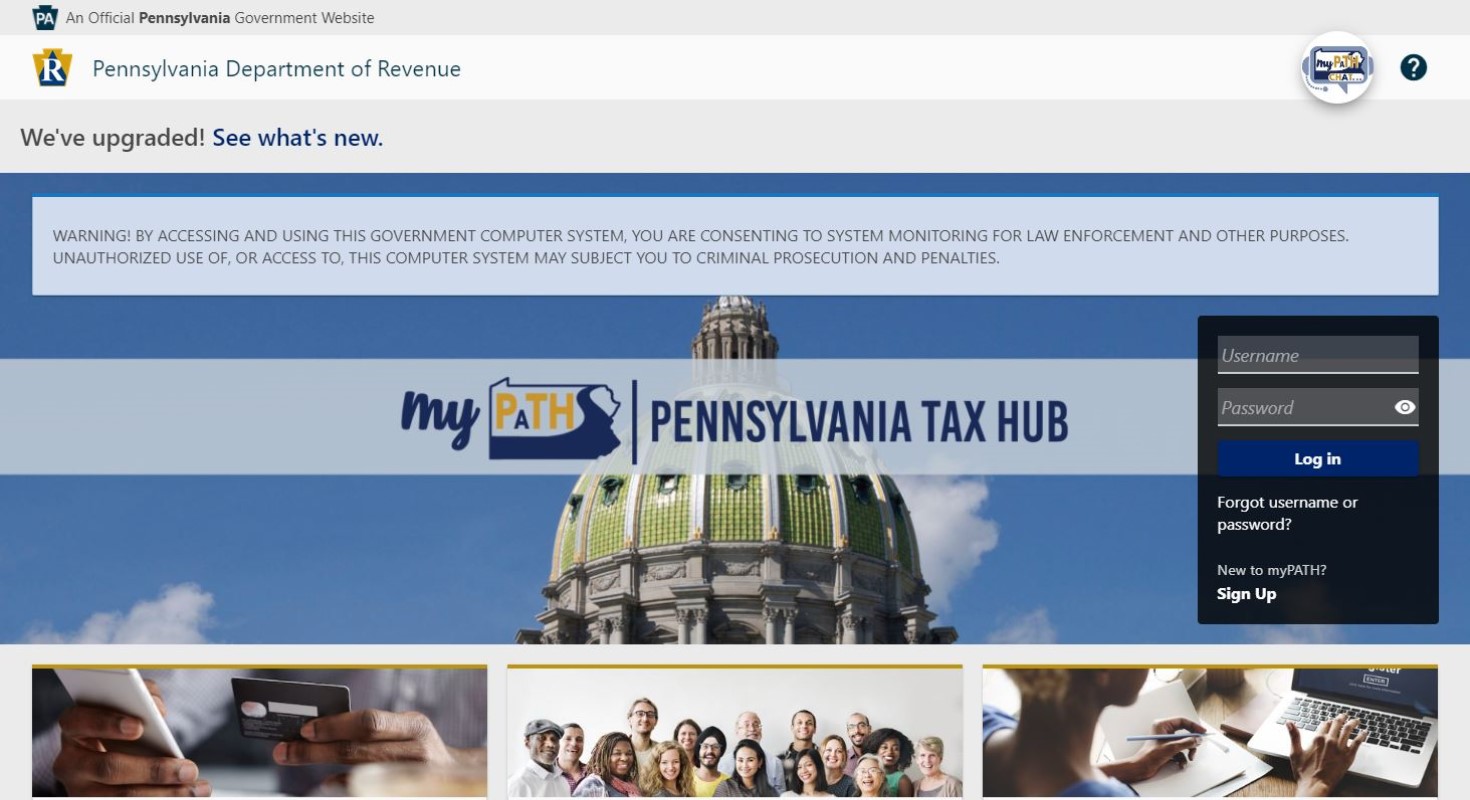Click the help question mark icon
The image size is (1470, 800).
point(1413,68)
